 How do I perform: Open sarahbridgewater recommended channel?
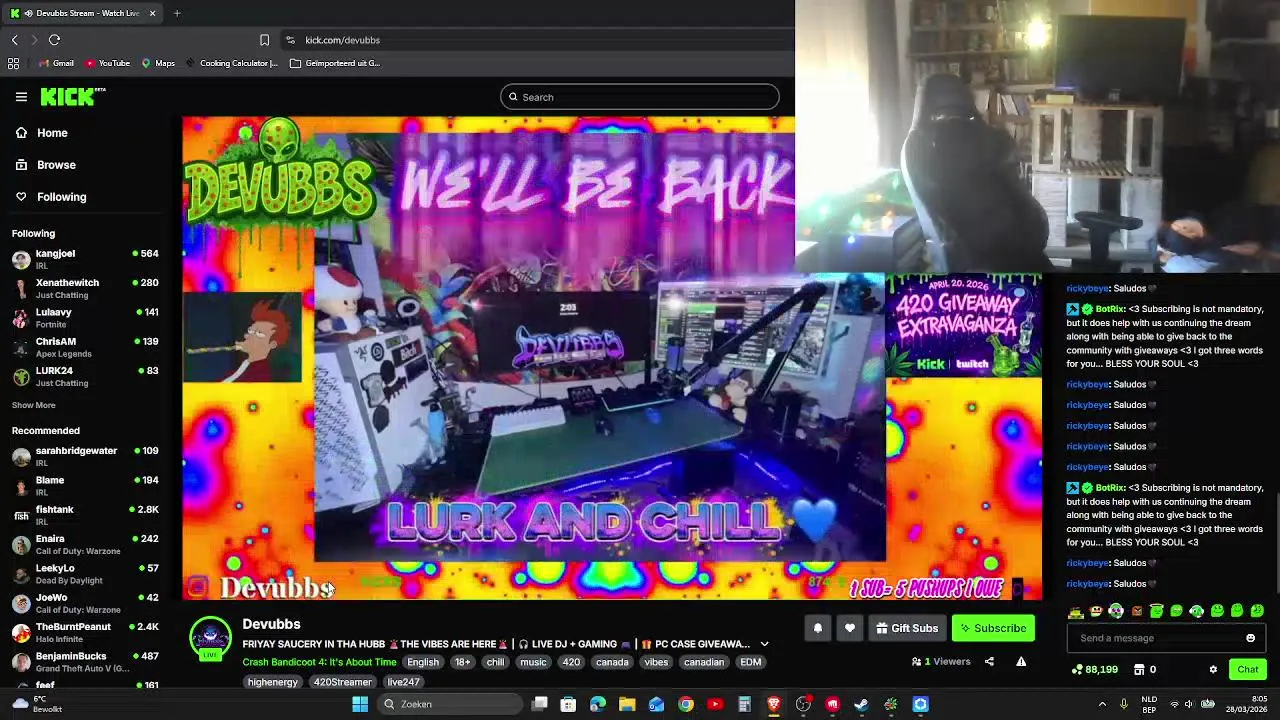86,456
